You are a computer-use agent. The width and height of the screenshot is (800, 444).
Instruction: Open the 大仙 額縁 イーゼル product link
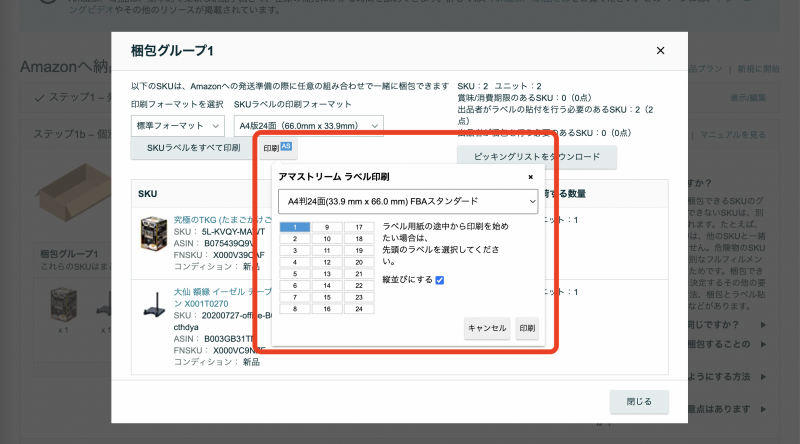pos(222,298)
